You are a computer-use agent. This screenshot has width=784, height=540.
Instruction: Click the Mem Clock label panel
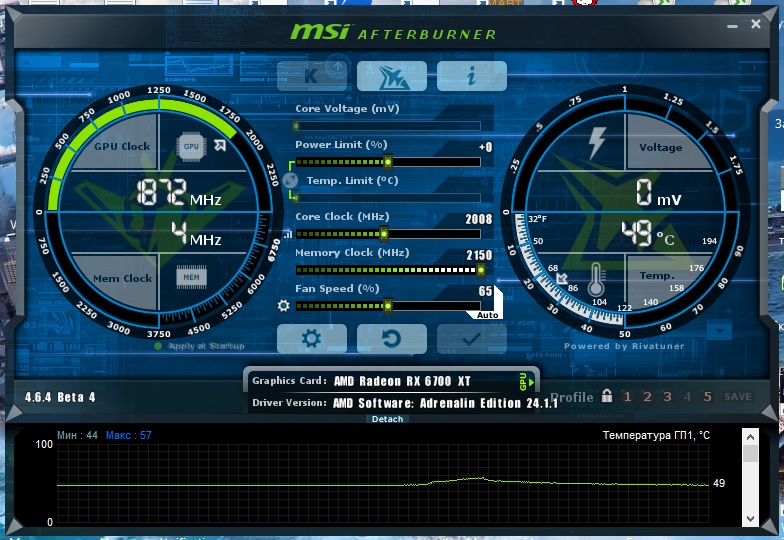pyautogui.click(x=122, y=278)
